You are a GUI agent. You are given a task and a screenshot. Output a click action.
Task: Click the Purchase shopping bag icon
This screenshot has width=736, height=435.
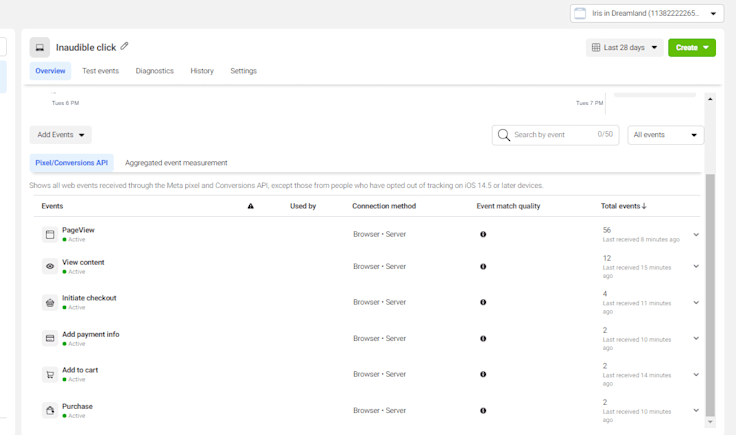pyautogui.click(x=50, y=411)
